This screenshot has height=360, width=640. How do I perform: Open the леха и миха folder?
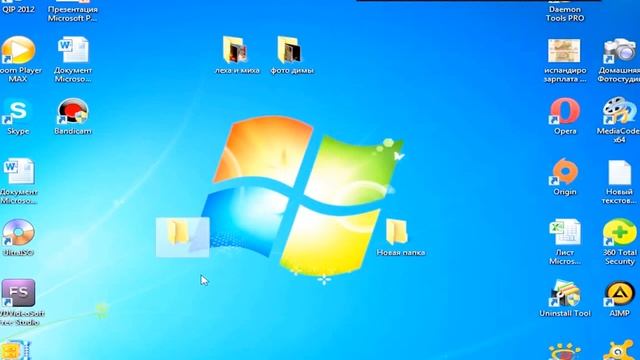click(237, 55)
